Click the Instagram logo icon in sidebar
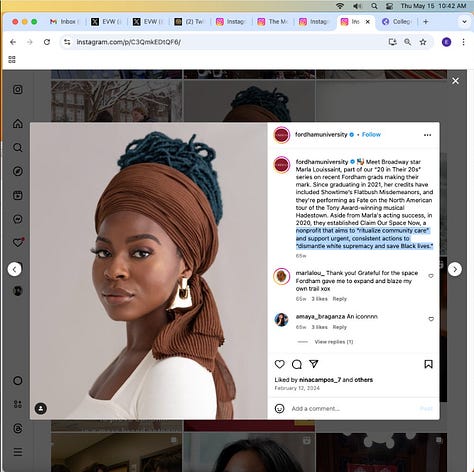Viewport: 474px width, 472px height. 18,89
